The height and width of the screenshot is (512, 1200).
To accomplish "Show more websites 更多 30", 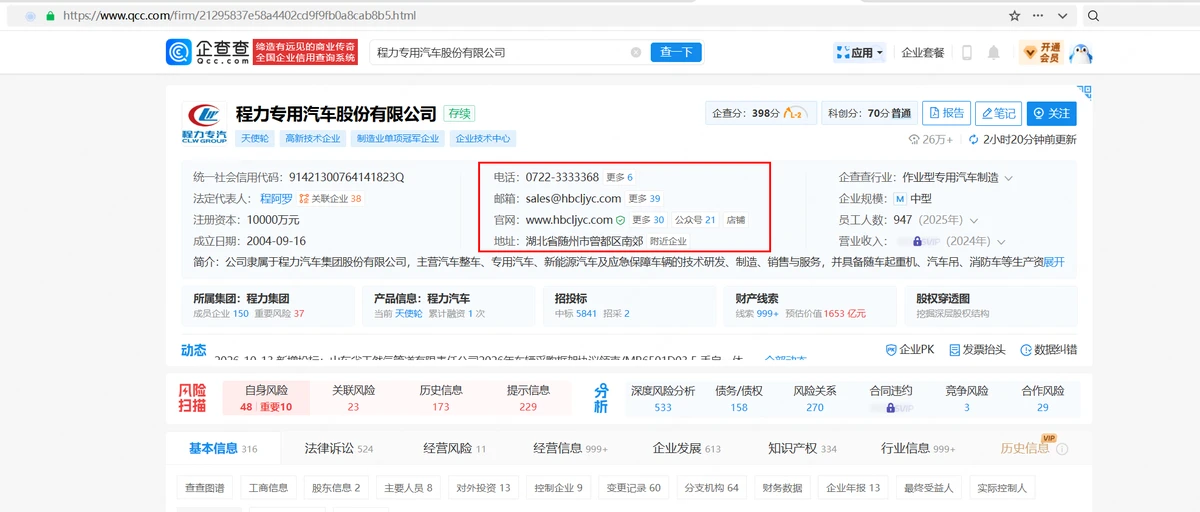I will (x=648, y=219).
